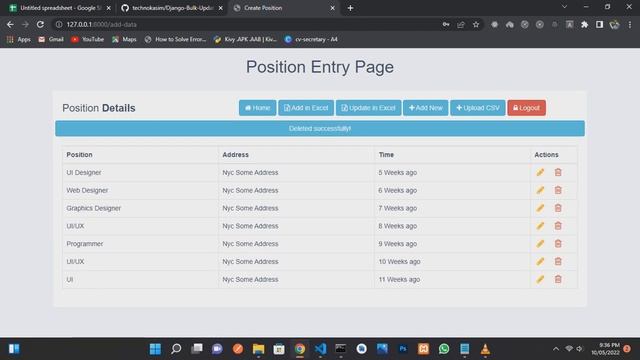The height and width of the screenshot is (360, 640).
Task: Edit the UI/UX row dated 10 Weeks ago
Action: 540,262
